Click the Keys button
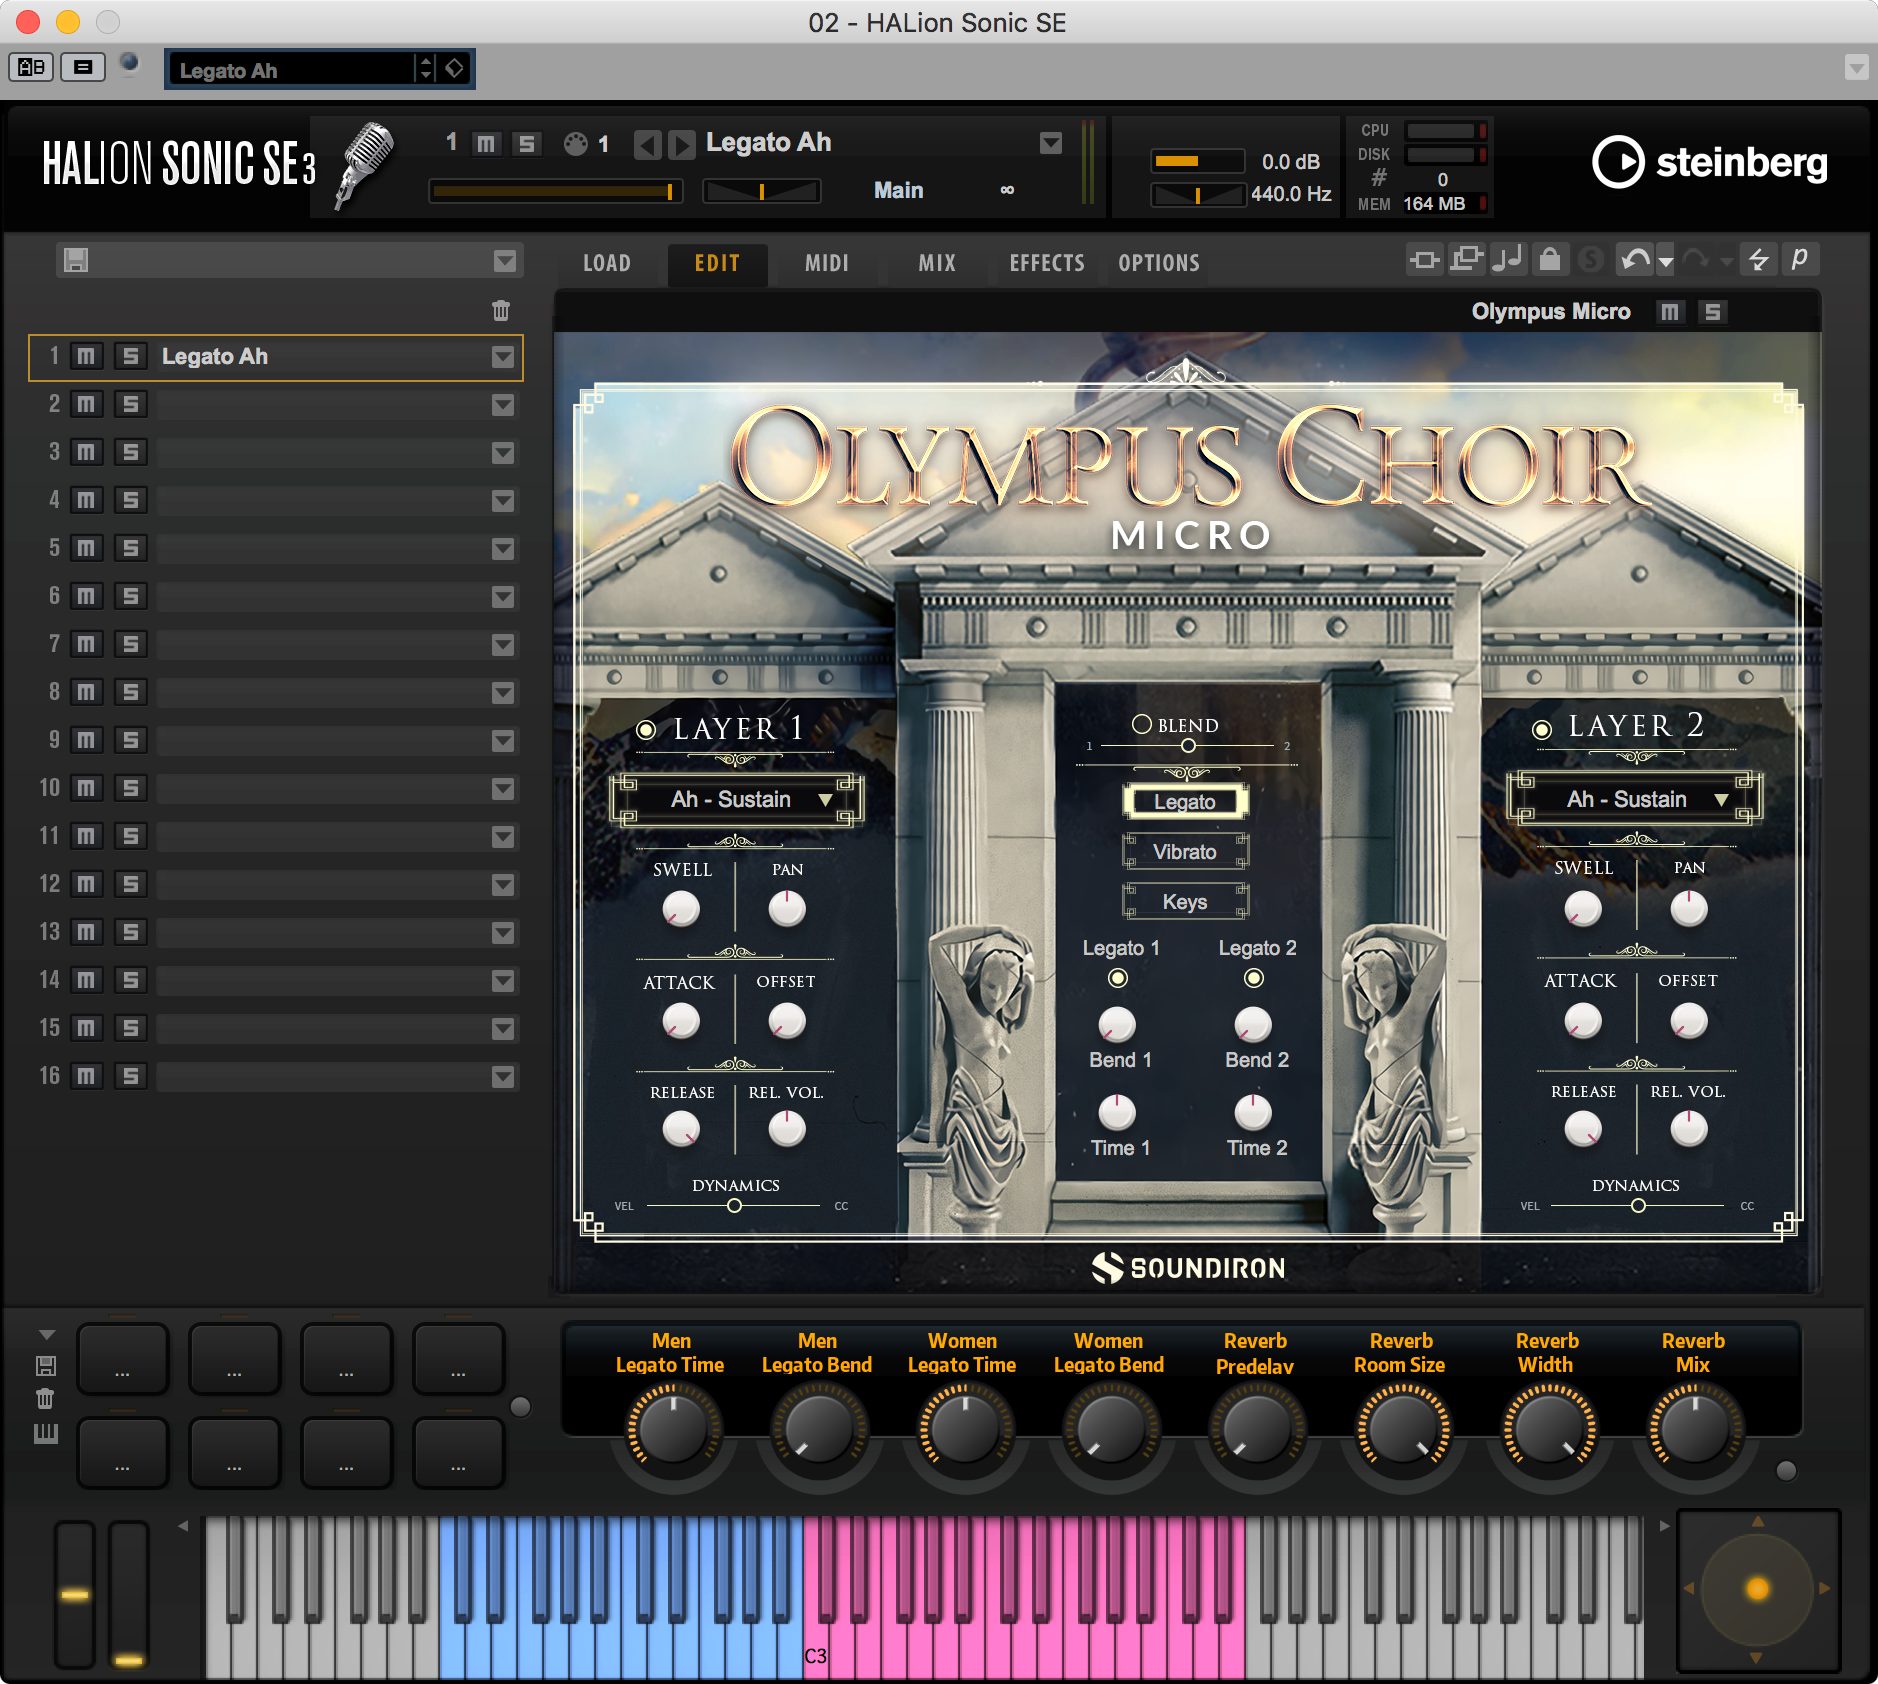This screenshot has height=1684, width=1878. (x=1185, y=902)
